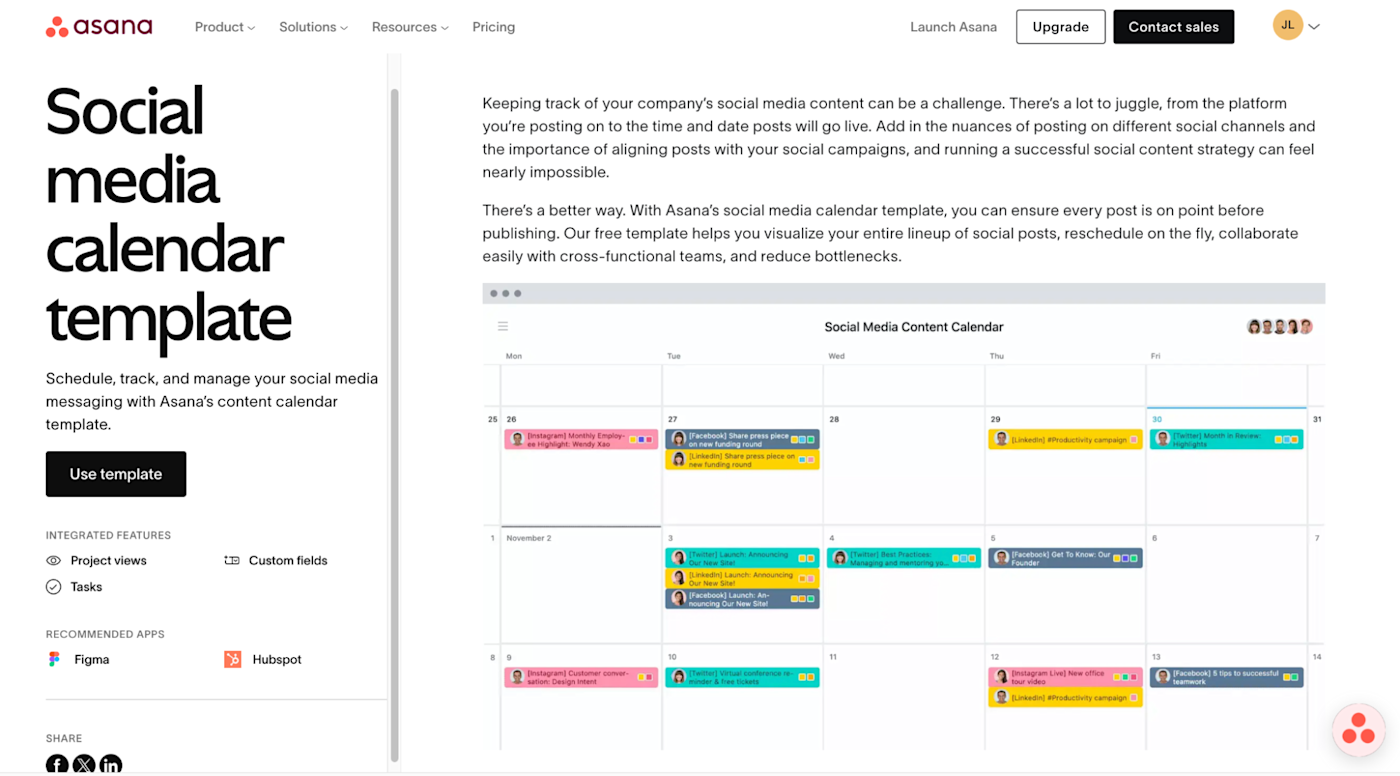This screenshot has height=776, width=1400.
Task: Open Facebook 5 tips to successful teamwork task
Action: (1227, 677)
